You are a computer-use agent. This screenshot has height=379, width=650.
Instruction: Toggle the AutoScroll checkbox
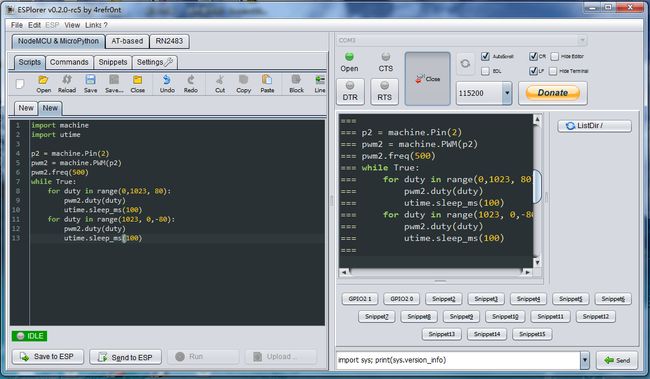click(x=485, y=56)
